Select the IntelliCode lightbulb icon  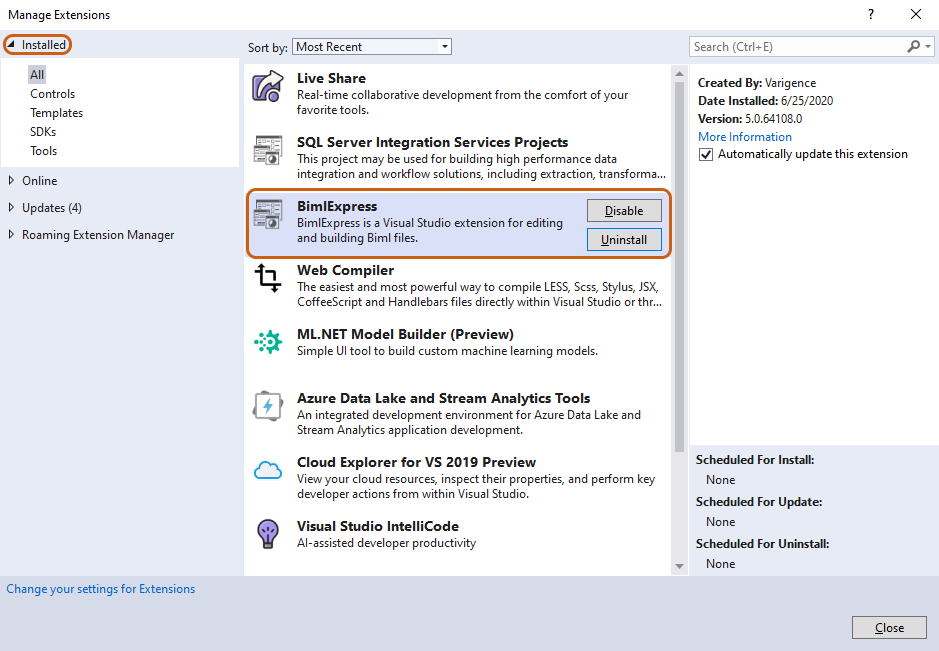(268, 534)
